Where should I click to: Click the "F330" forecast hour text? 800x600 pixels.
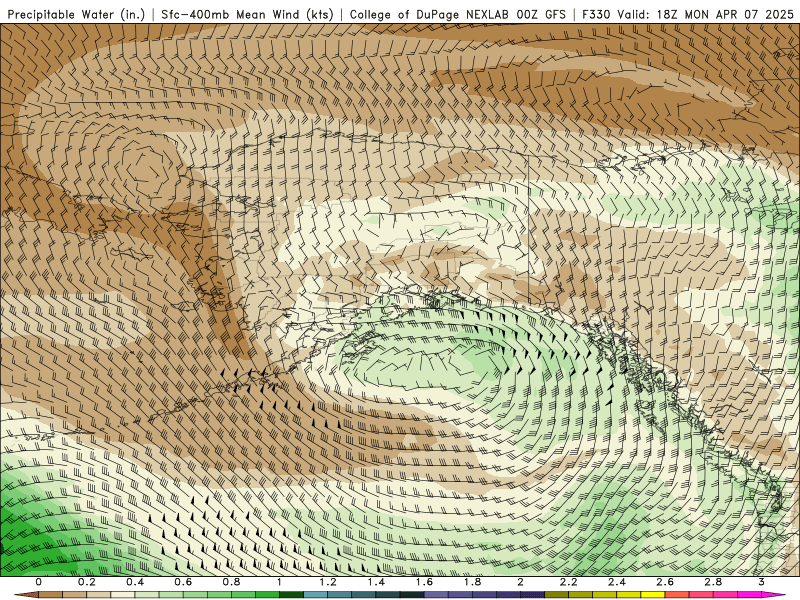(x=596, y=14)
